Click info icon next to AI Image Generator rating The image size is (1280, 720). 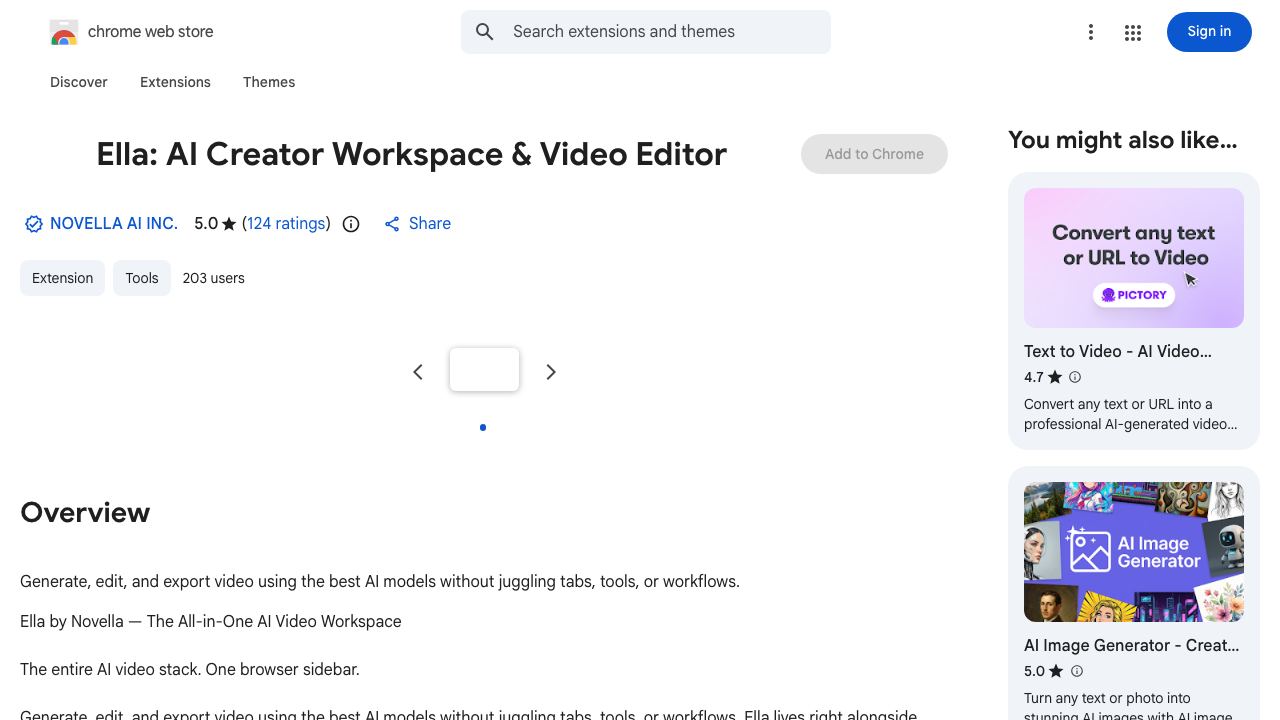[1077, 671]
